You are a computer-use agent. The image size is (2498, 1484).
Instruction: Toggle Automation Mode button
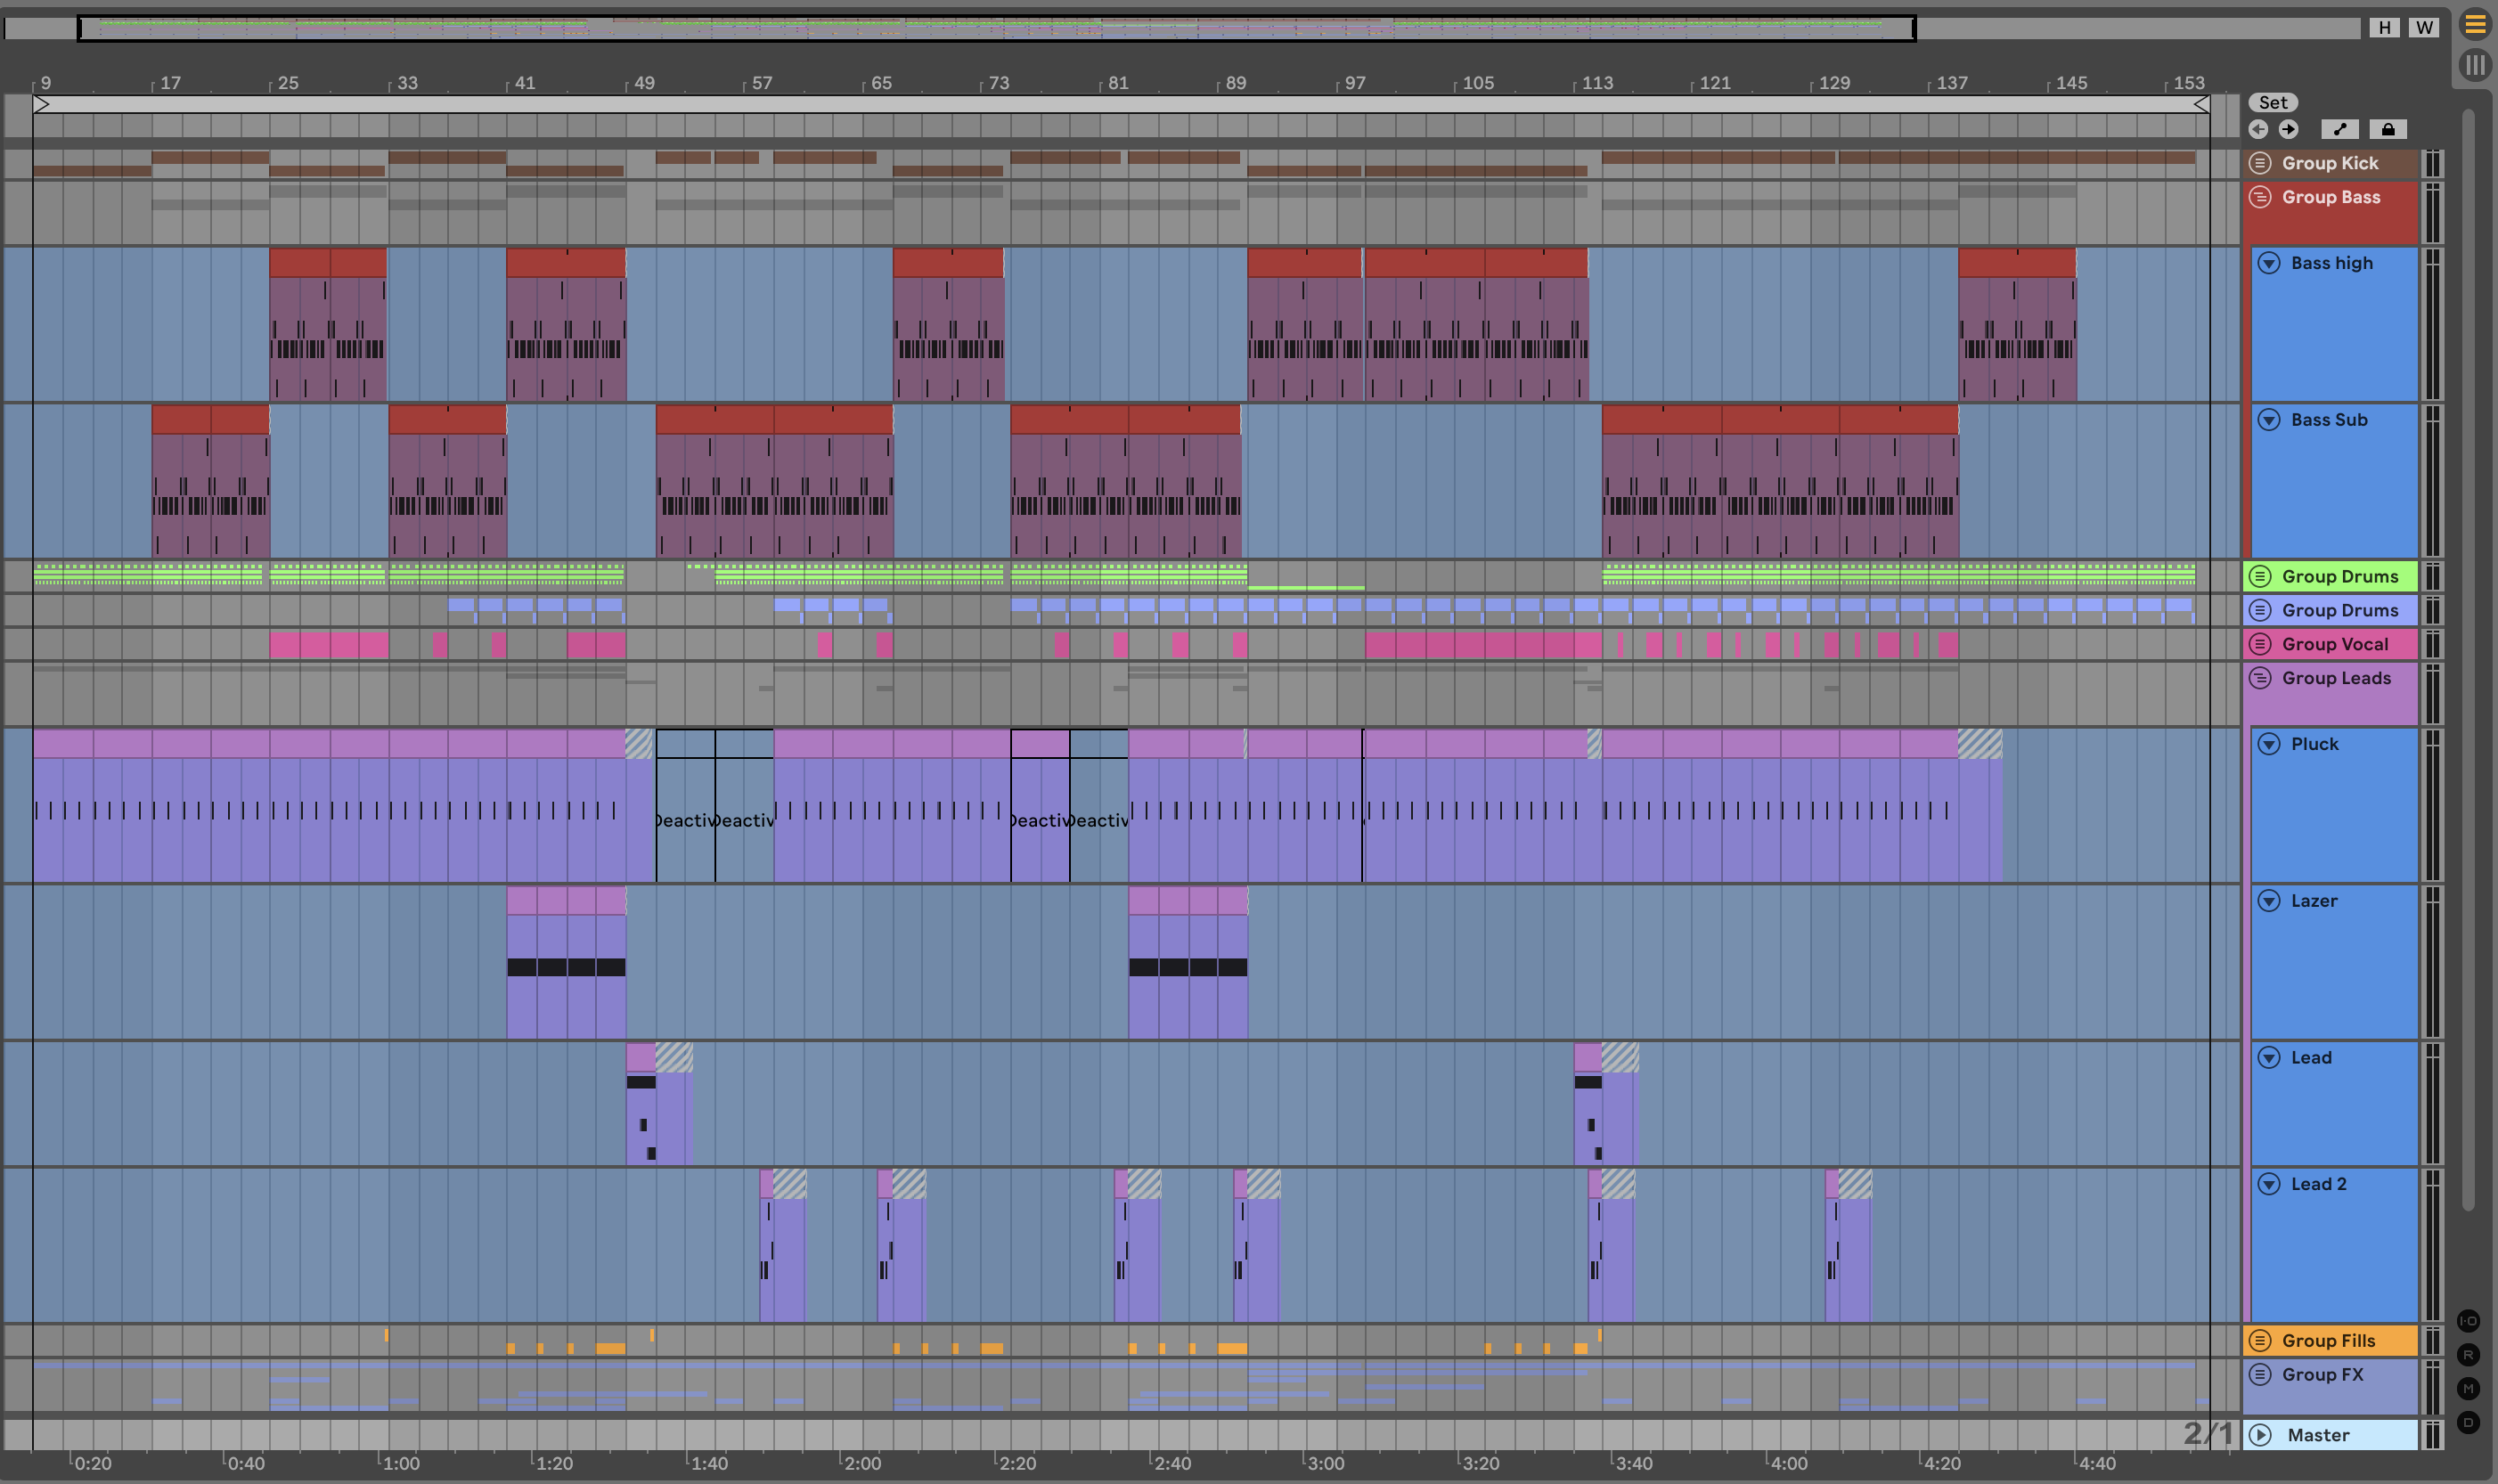(2339, 129)
